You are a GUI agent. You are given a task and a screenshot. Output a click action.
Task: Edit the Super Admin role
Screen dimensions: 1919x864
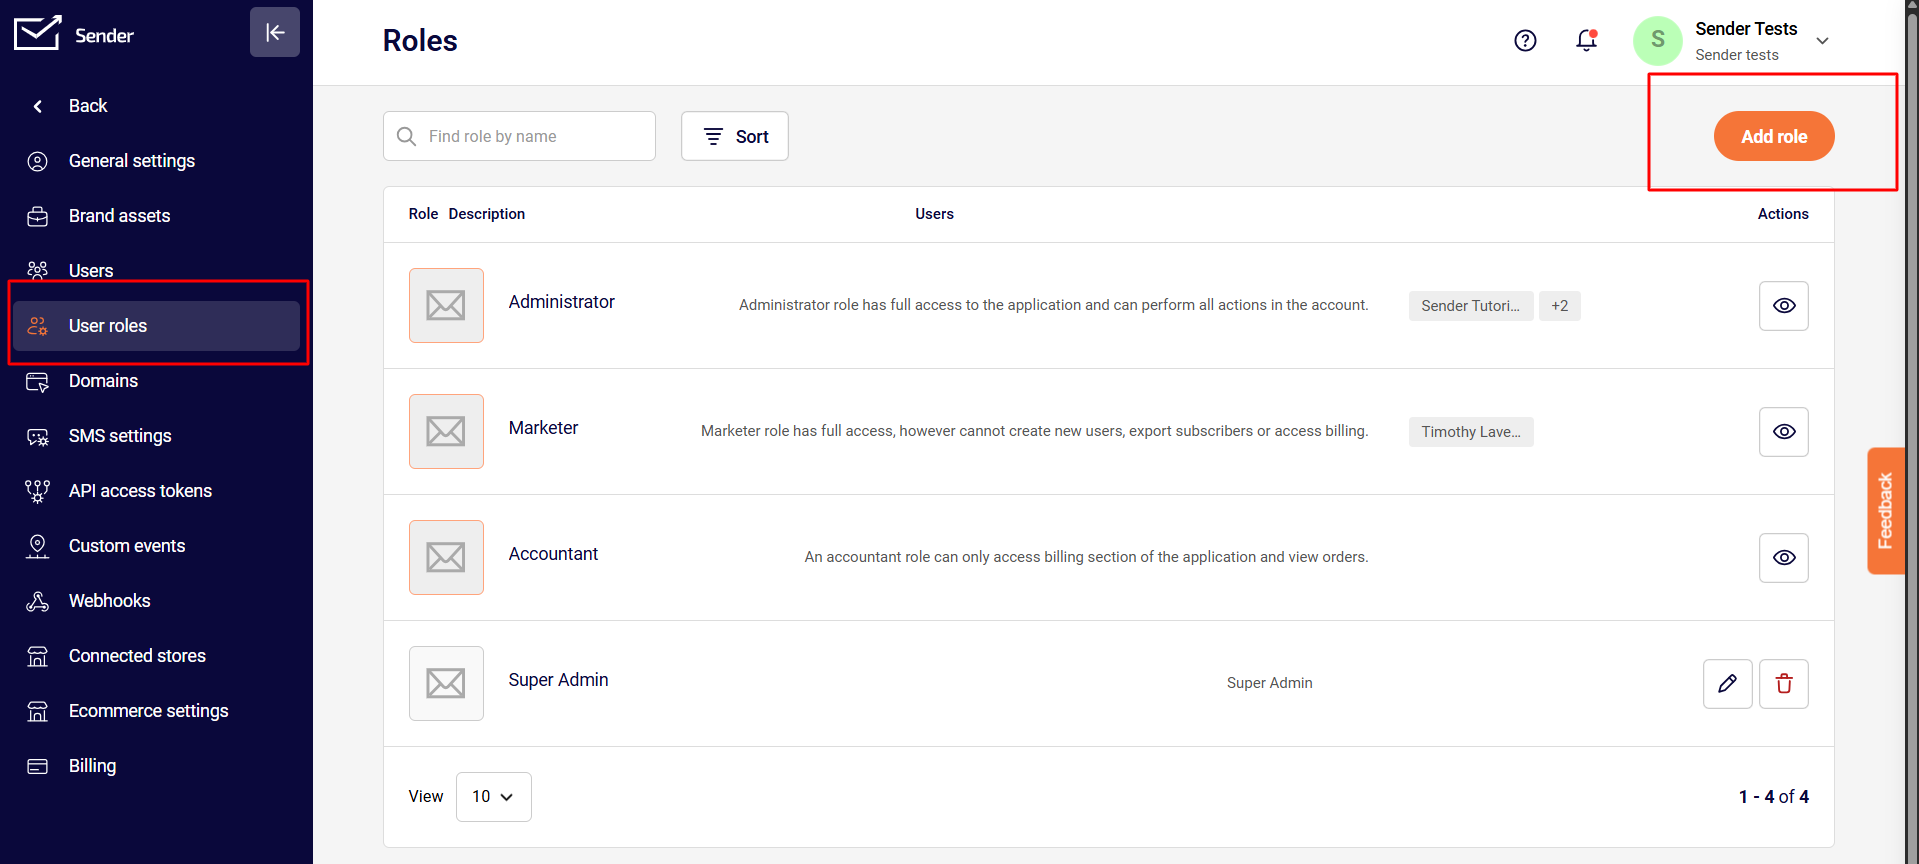pyautogui.click(x=1728, y=684)
